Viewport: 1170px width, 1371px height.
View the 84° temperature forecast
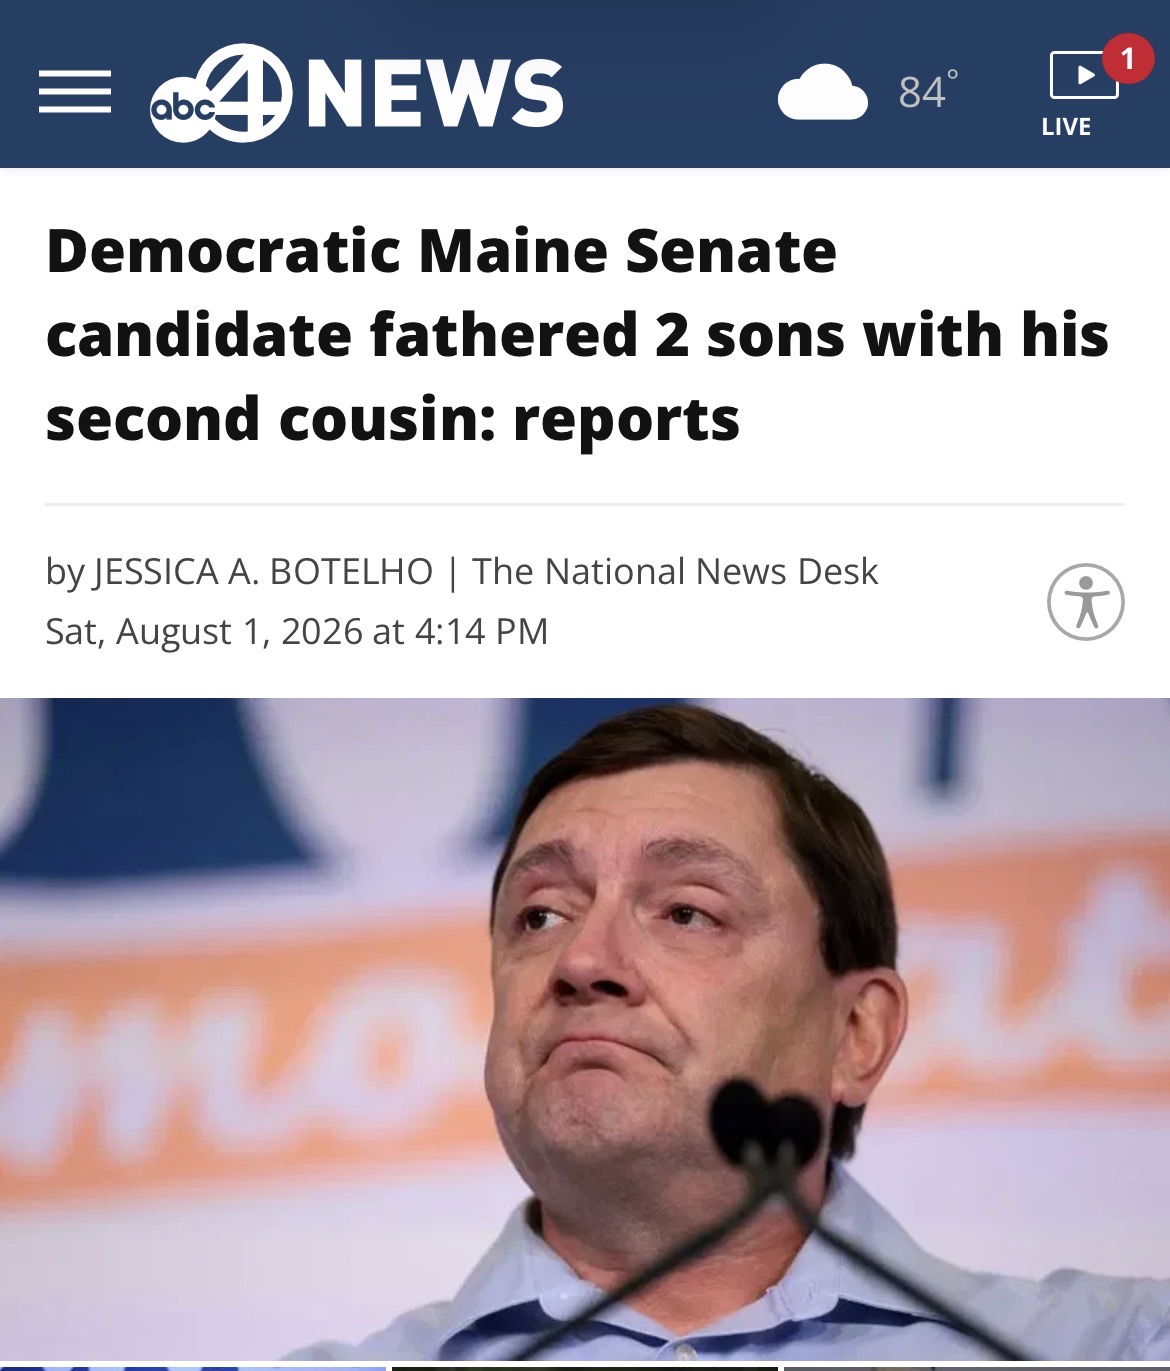928,91
